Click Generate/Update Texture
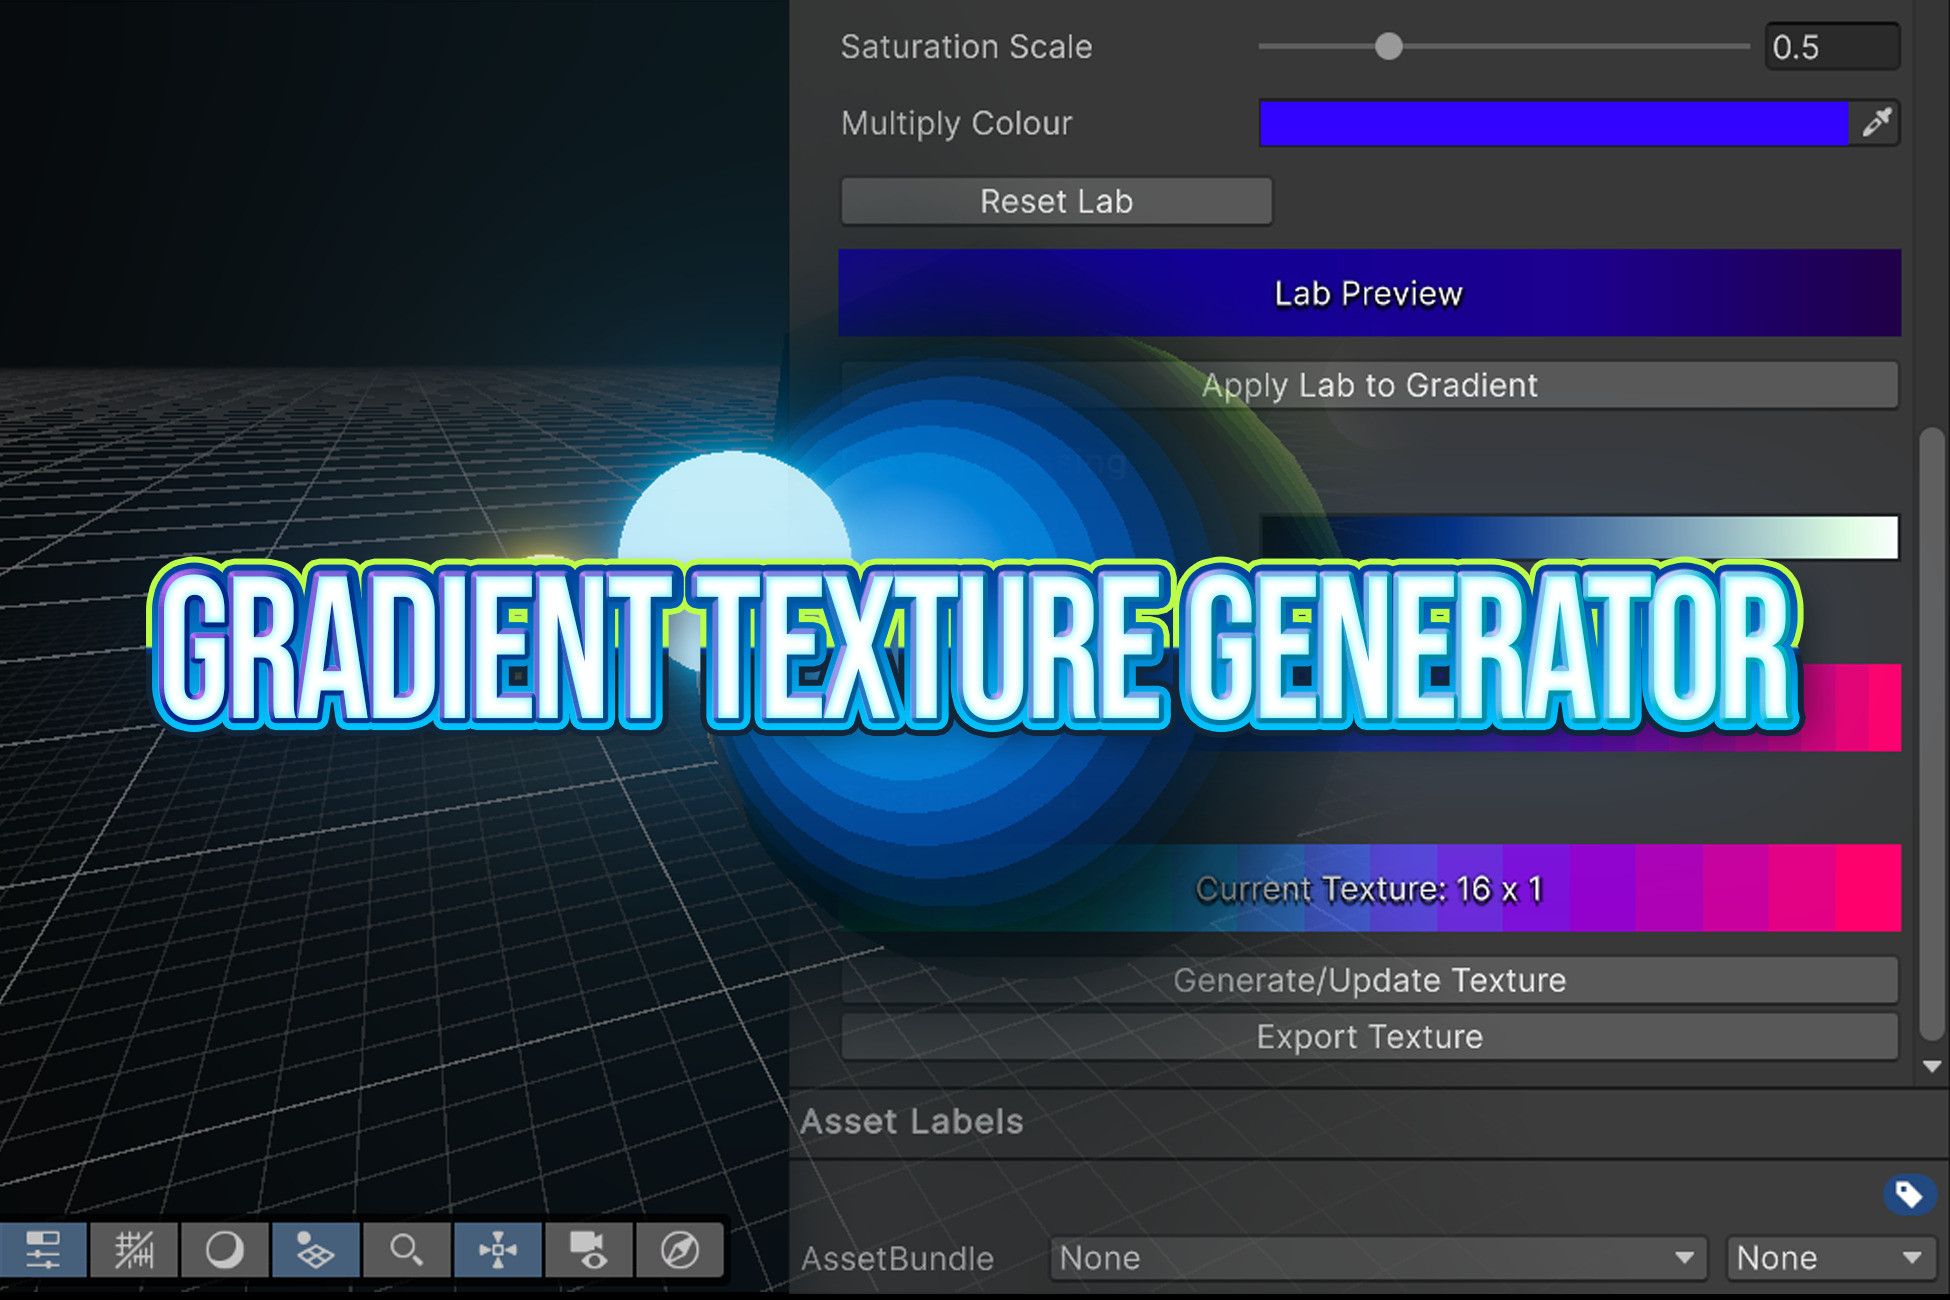 coord(1368,979)
